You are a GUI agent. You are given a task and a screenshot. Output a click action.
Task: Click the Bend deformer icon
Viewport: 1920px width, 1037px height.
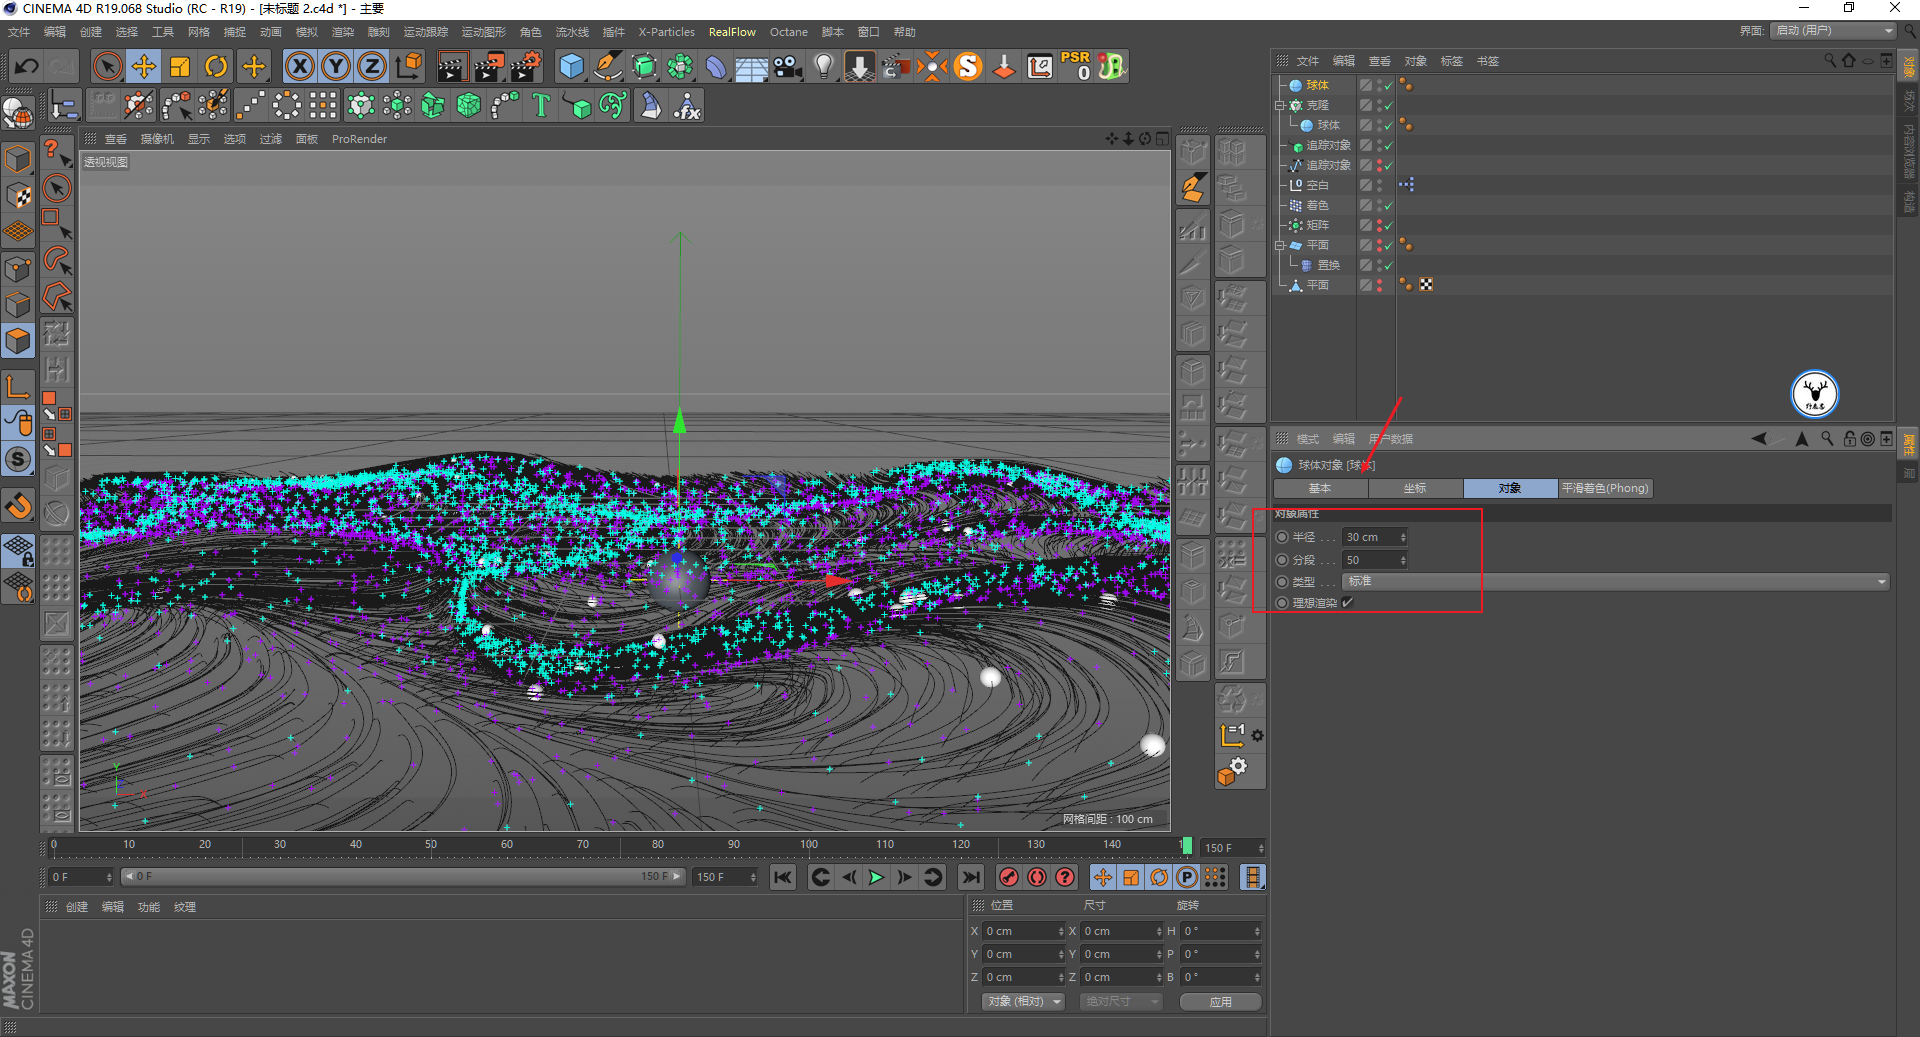tap(716, 67)
